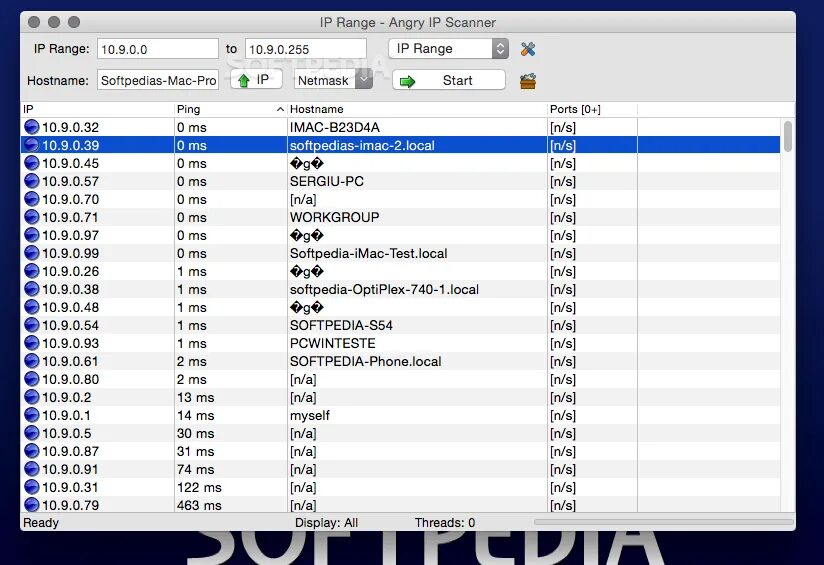Click the status icon for 10.9.0.2

32,397
